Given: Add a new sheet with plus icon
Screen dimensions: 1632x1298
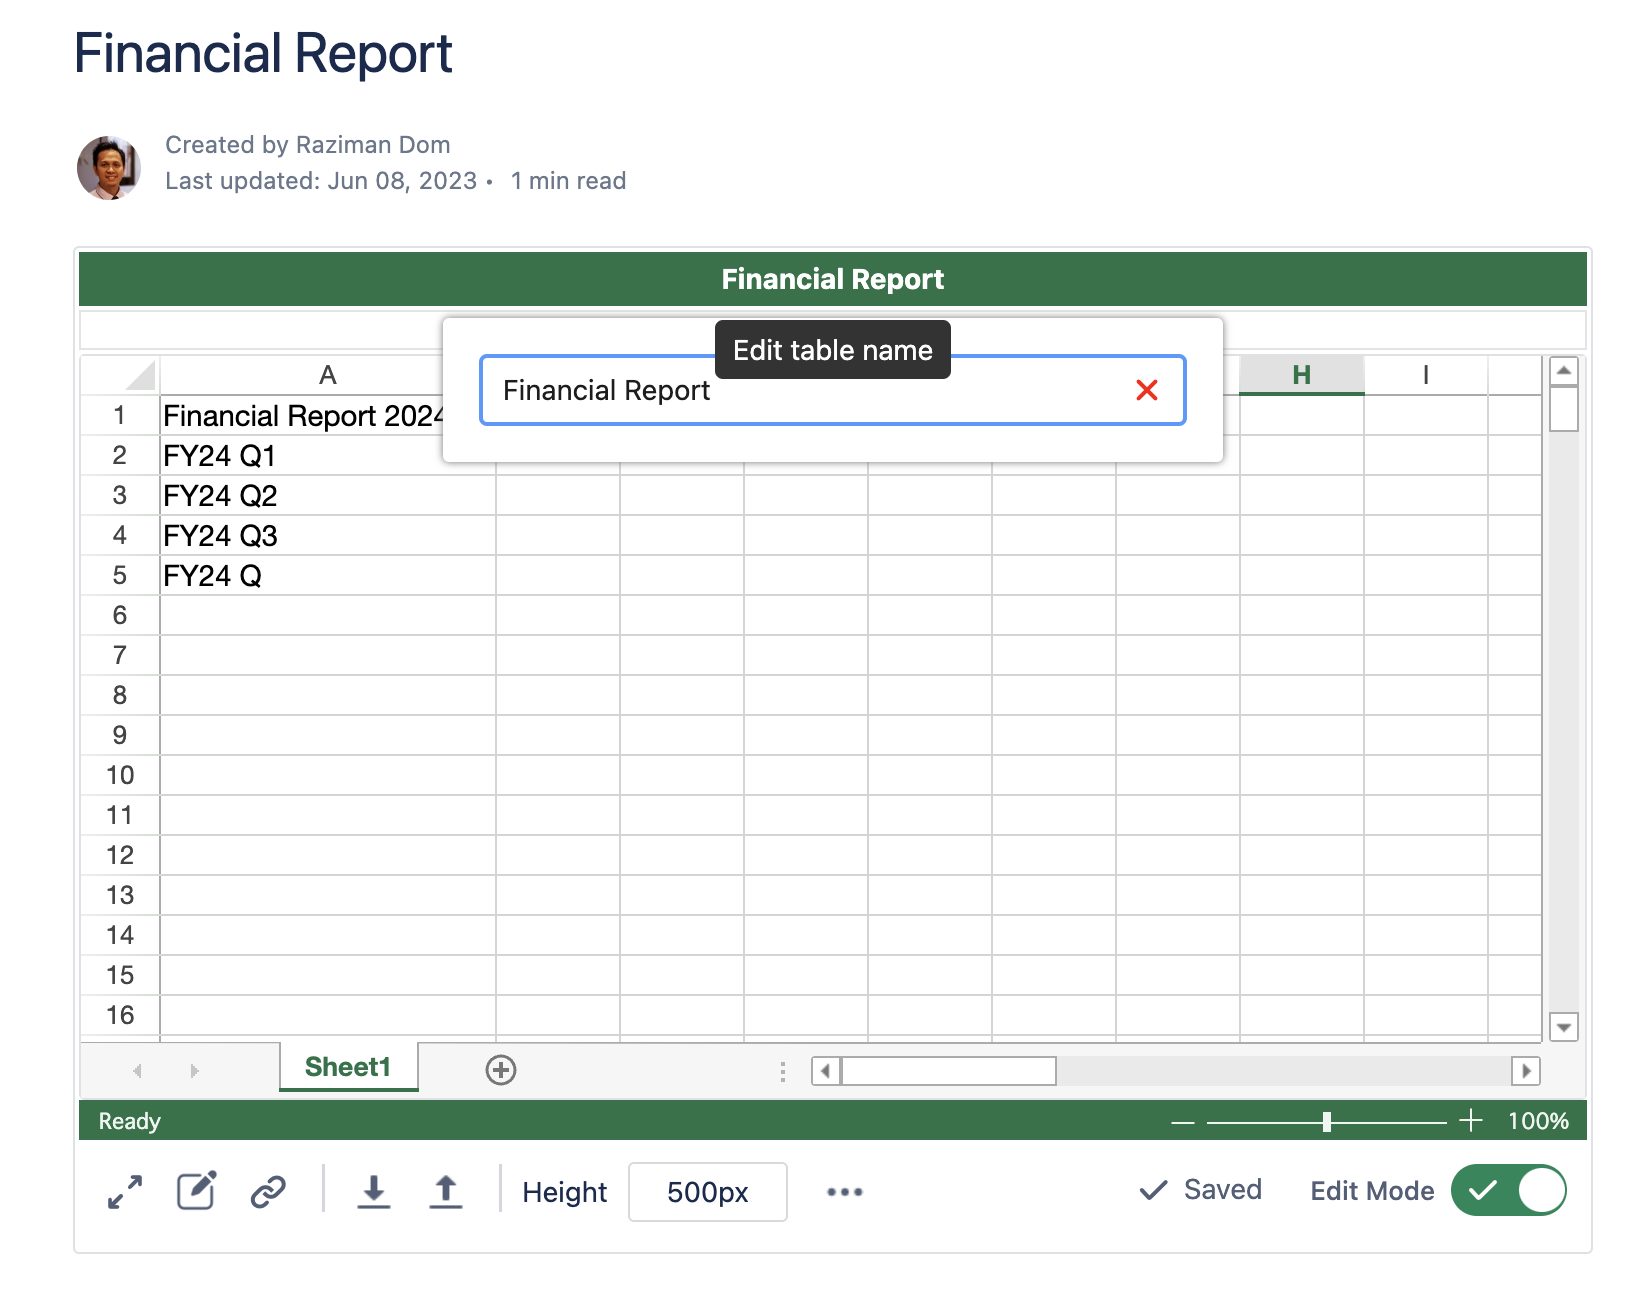Looking at the screenshot, I should [x=500, y=1070].
